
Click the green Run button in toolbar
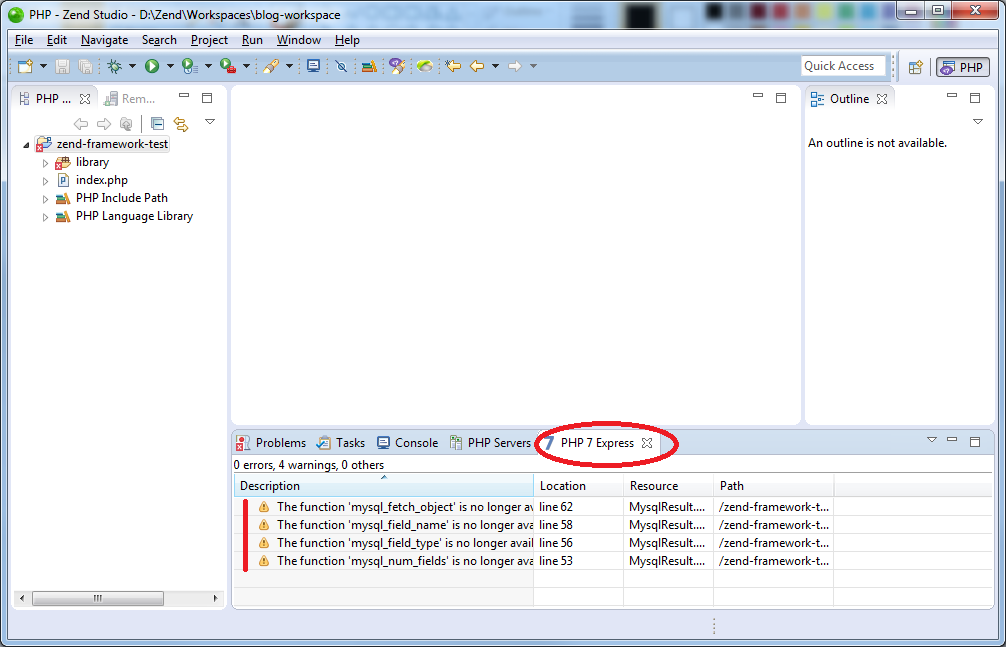coord(152,65)
